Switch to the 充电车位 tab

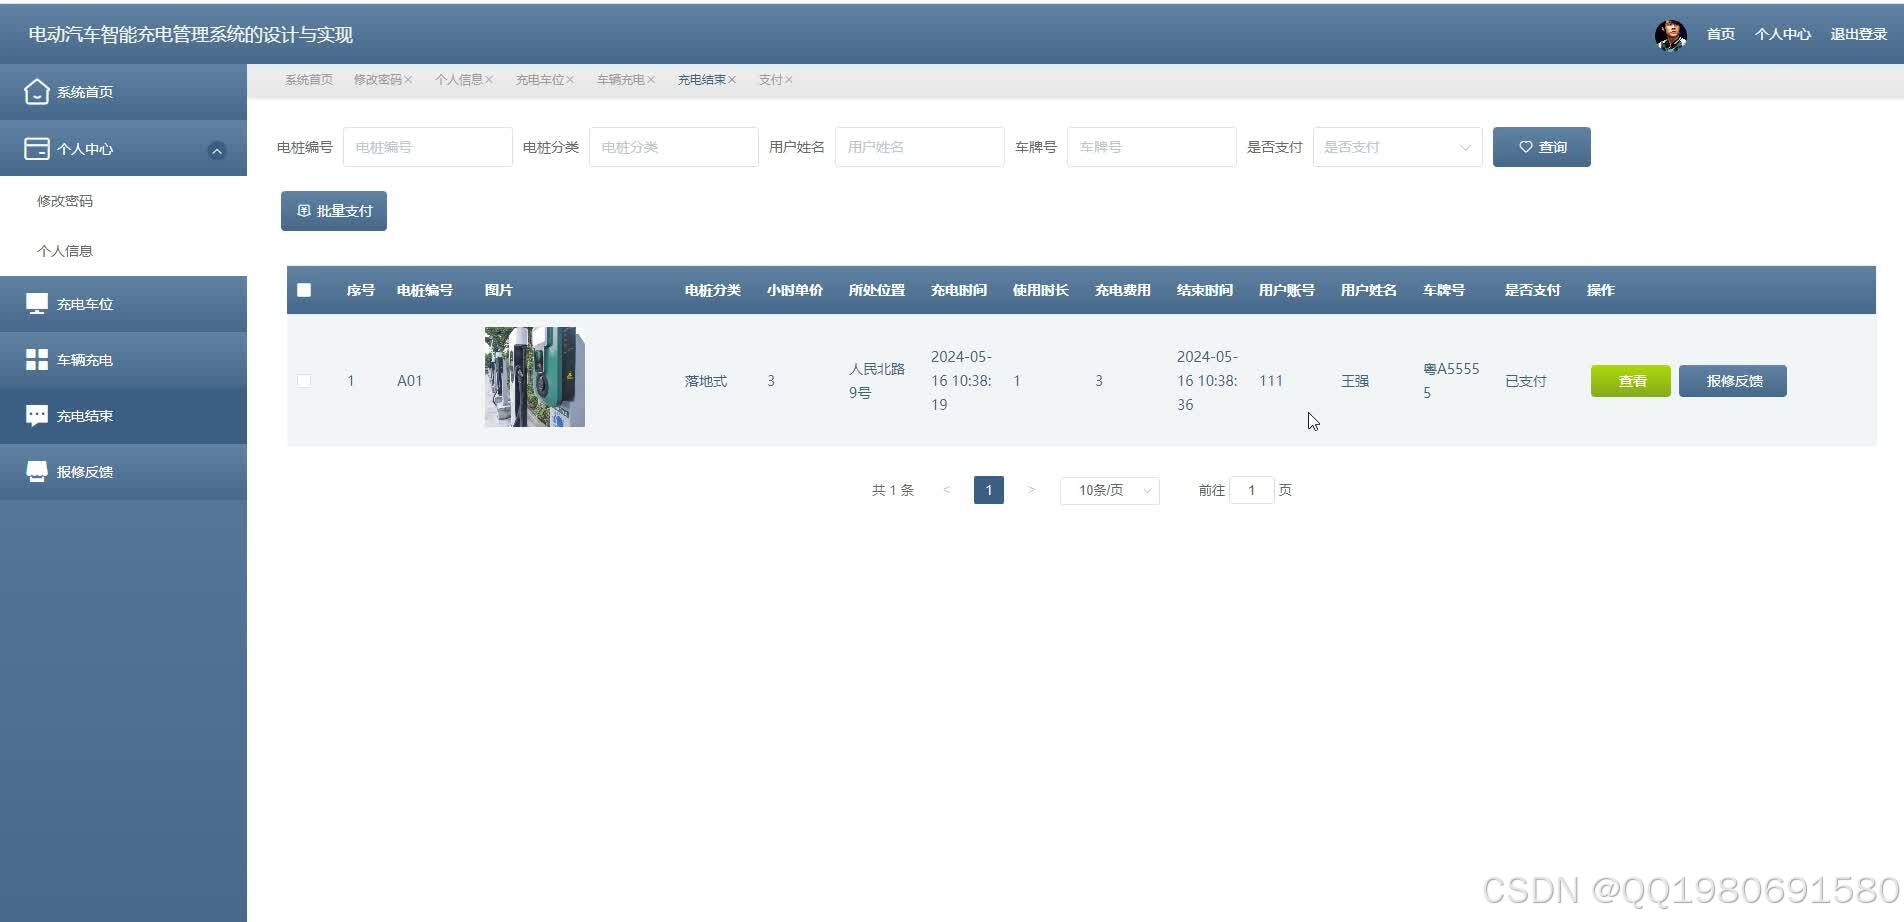click(x=540, y=80)
